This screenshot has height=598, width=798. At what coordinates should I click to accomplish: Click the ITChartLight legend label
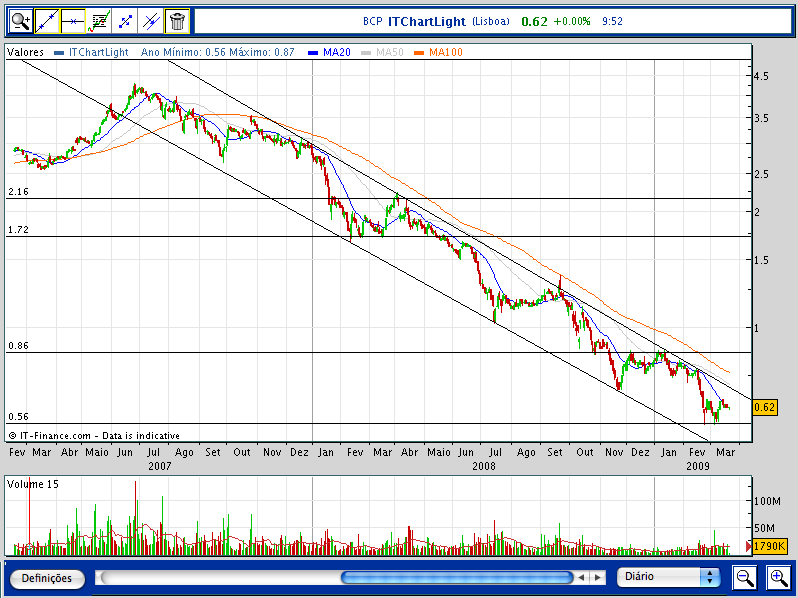coord(98,52)
